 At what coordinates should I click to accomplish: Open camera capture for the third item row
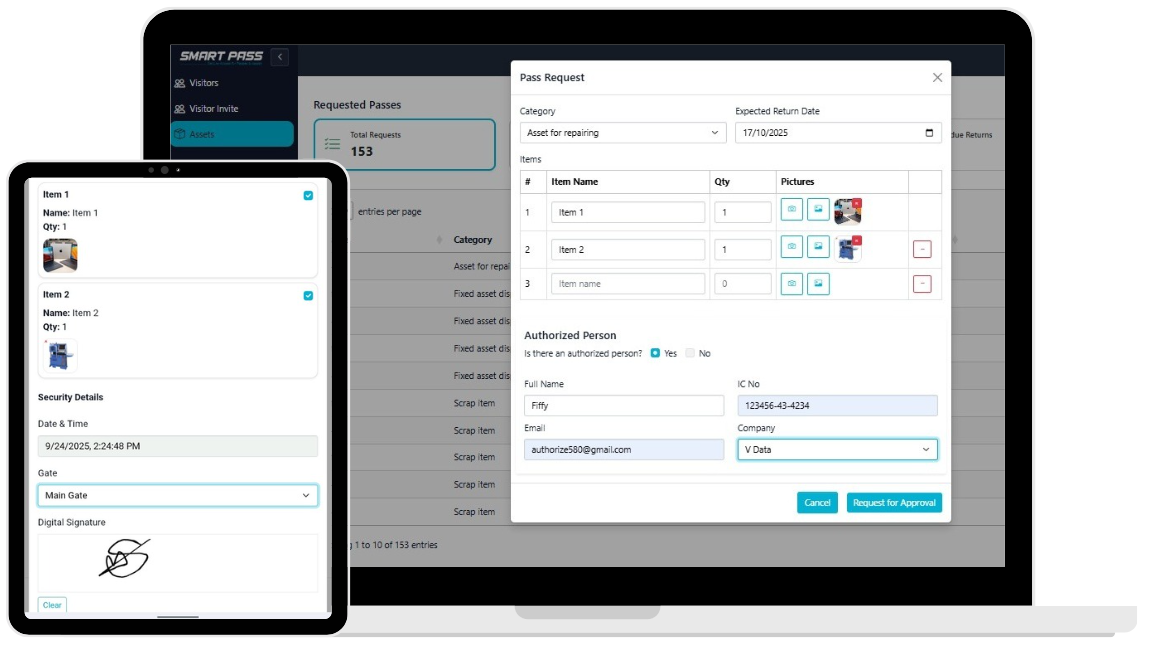[x=792, y=283]
